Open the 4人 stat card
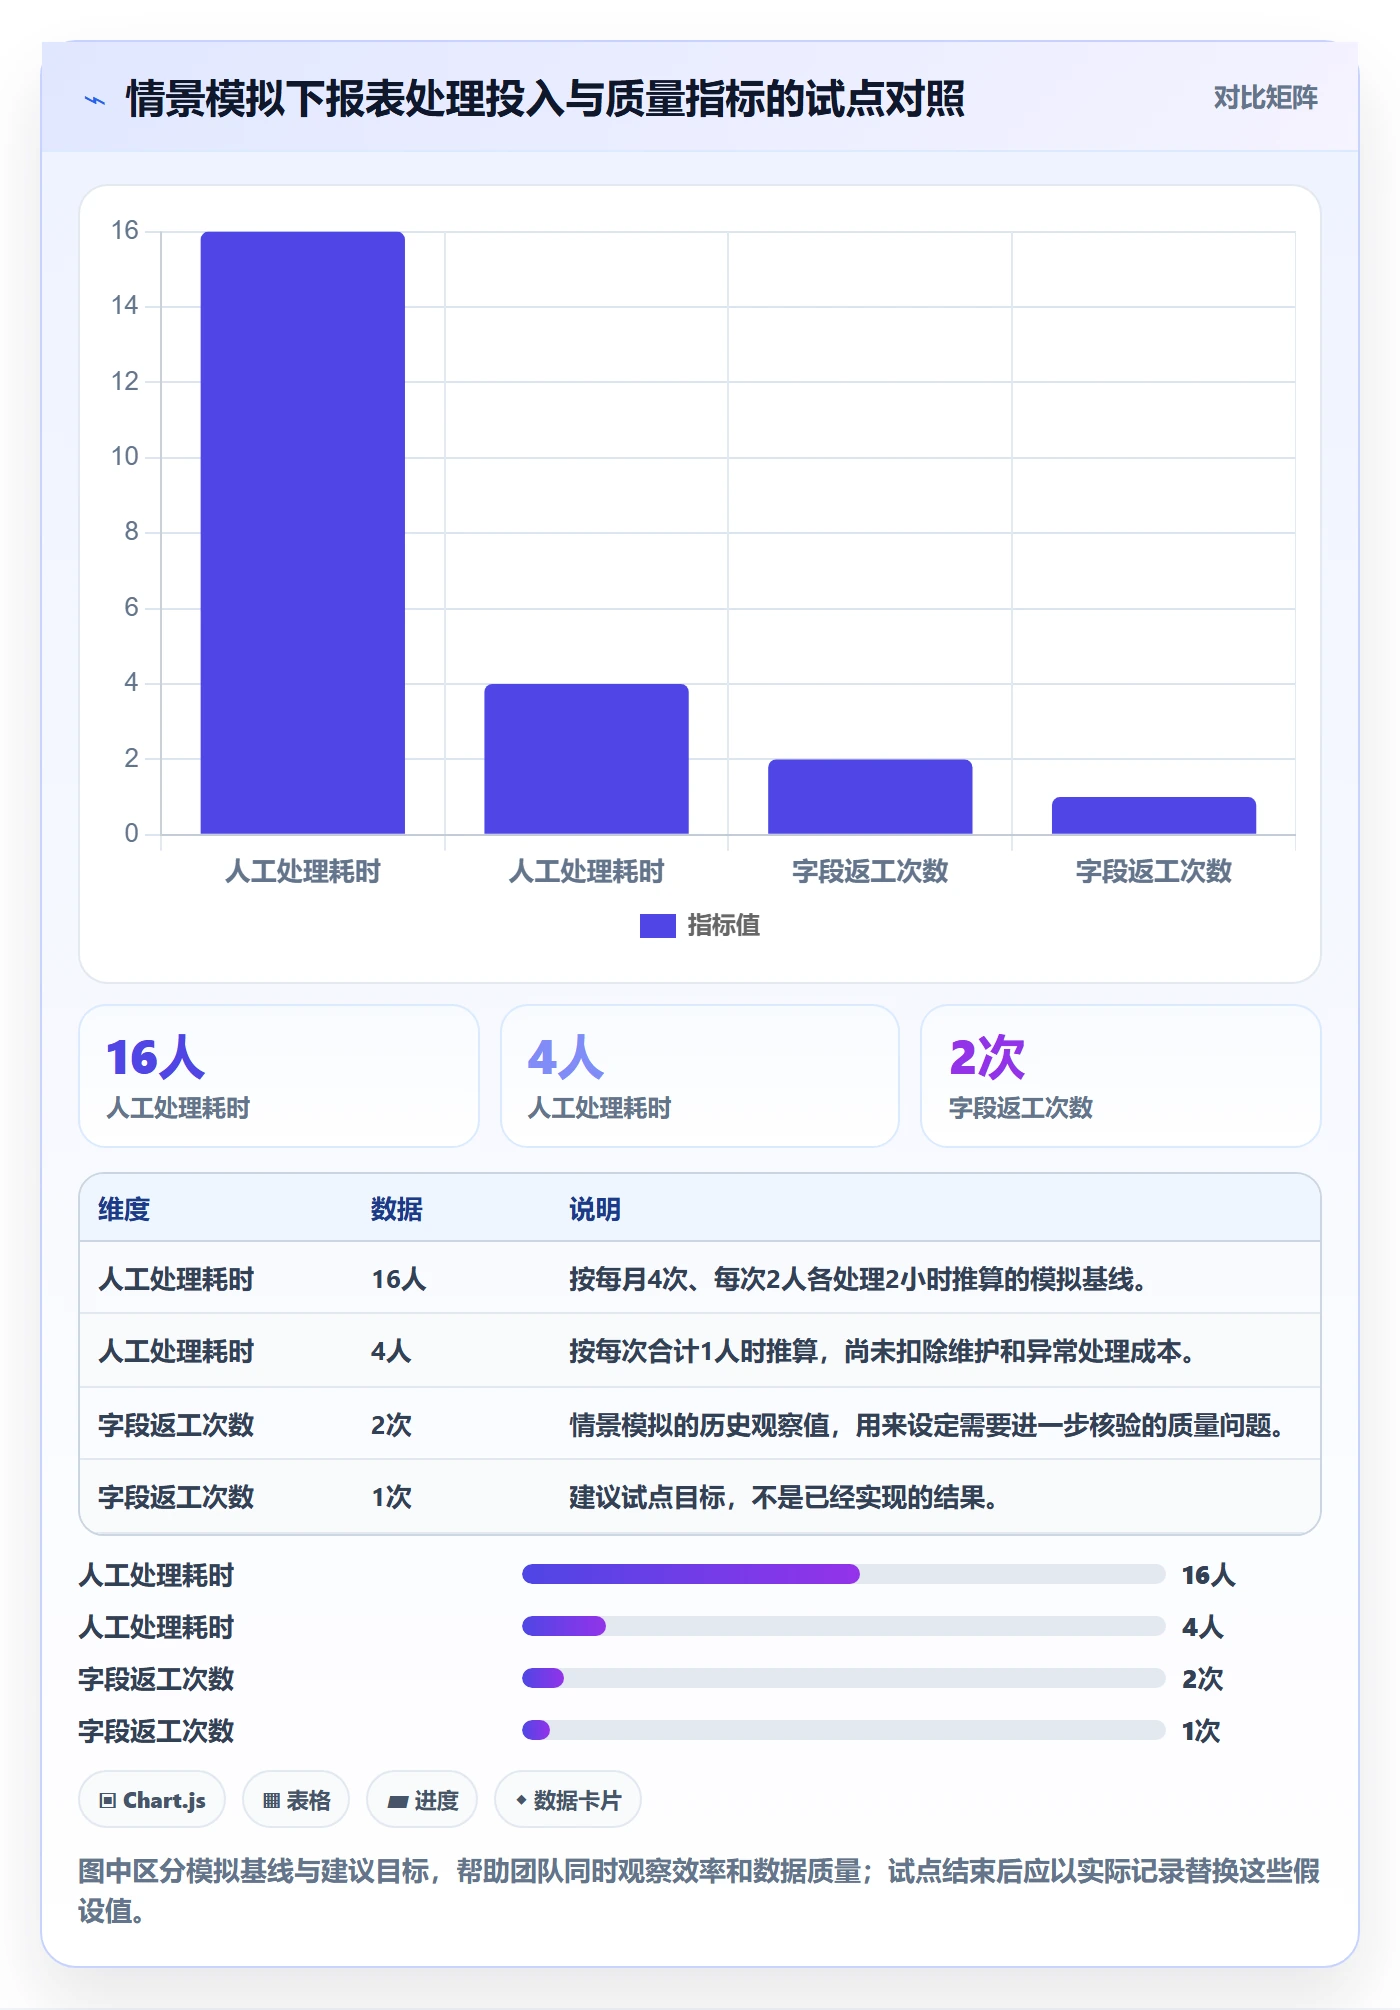Viewport: 1400px width, 2010px height. 700,1076
